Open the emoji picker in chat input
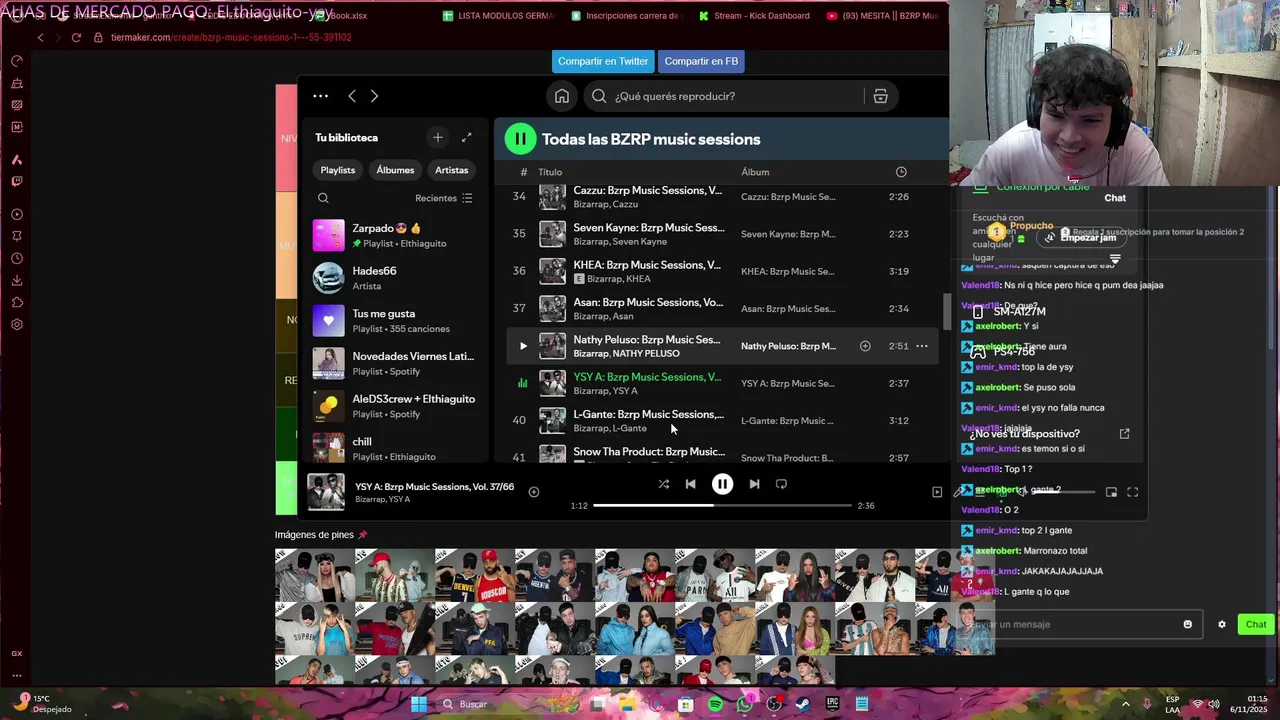Image resolution: width=1280 pixels, height=720 pixels. (x=1187, y=624)
